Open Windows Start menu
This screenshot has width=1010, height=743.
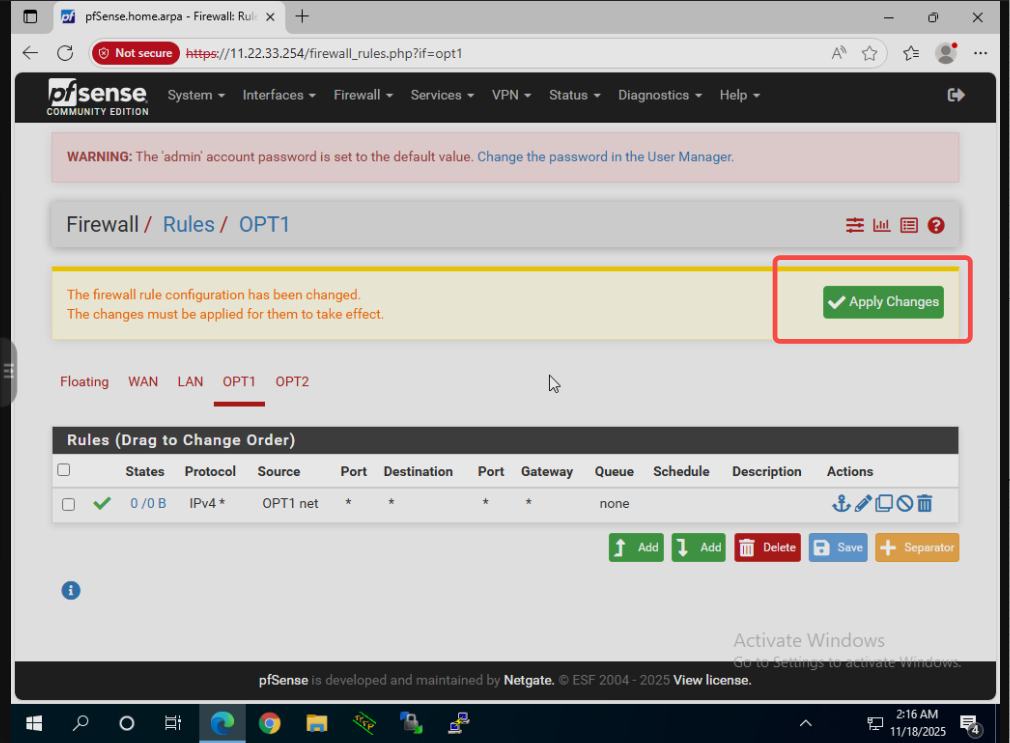tap(33, 724)
